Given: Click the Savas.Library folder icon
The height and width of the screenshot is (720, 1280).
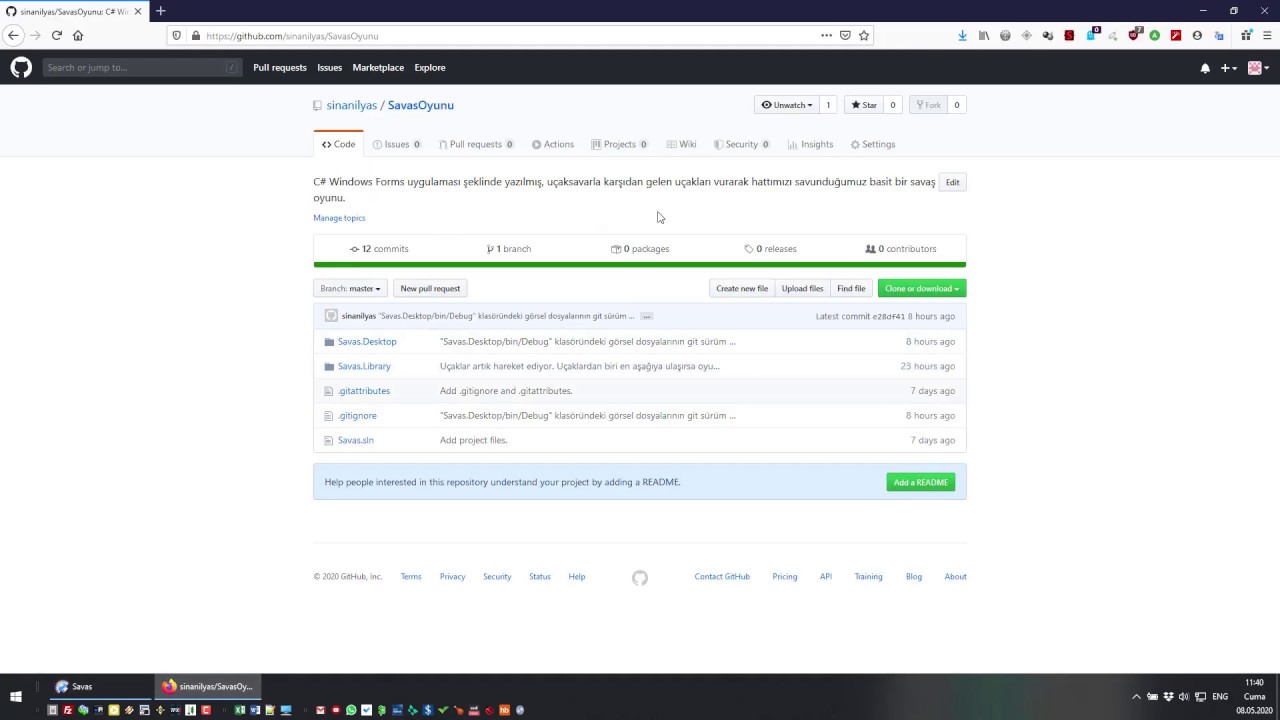Looking at the screenshot, I should pos(329,366).
